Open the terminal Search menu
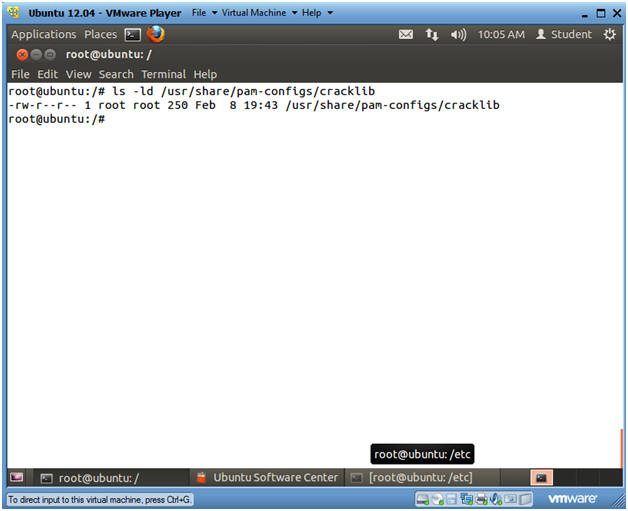The image size is (628, 511). point(116,74)
